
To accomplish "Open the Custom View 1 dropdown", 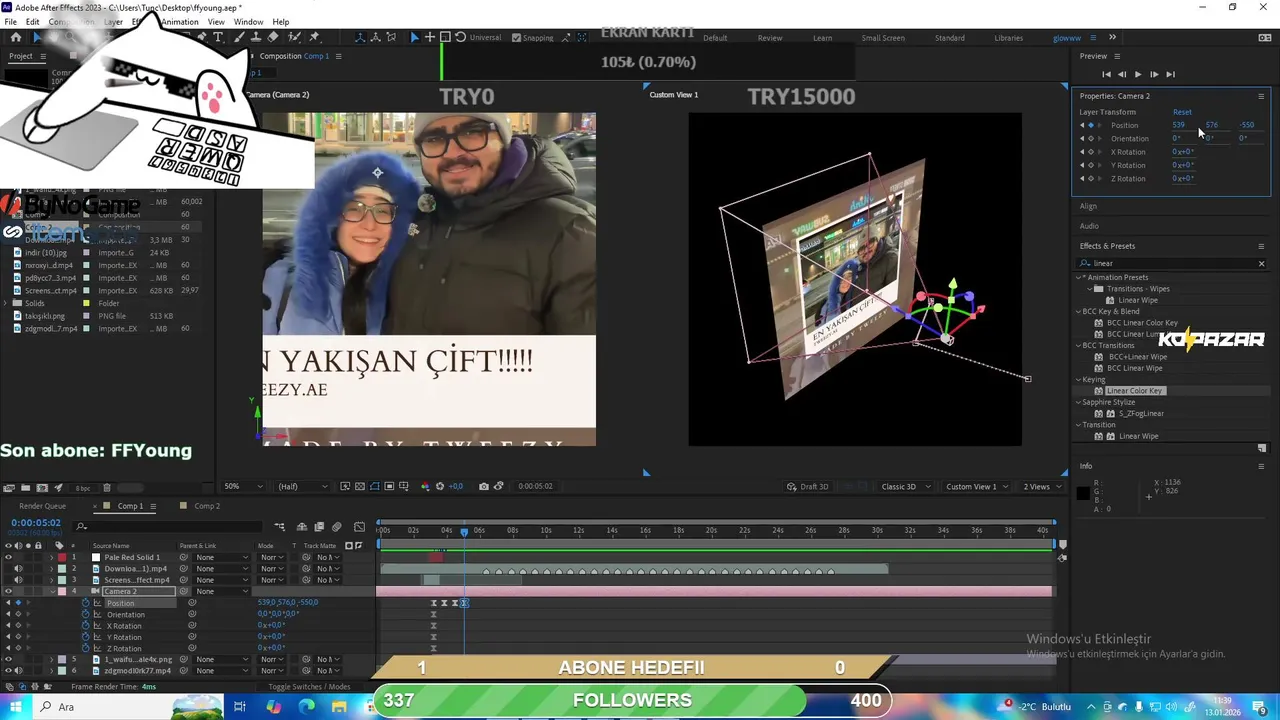I will click(x=976, y=486).
